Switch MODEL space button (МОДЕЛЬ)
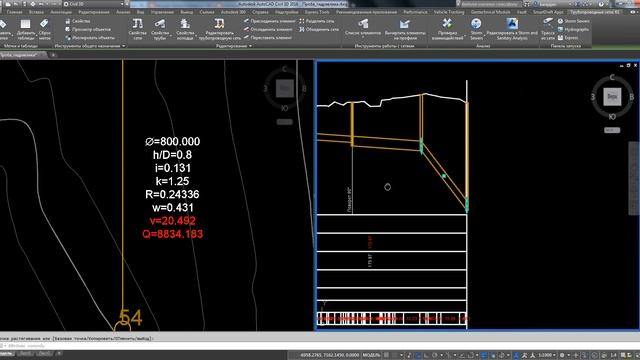 pyautogui.click(x=371, y=355)
